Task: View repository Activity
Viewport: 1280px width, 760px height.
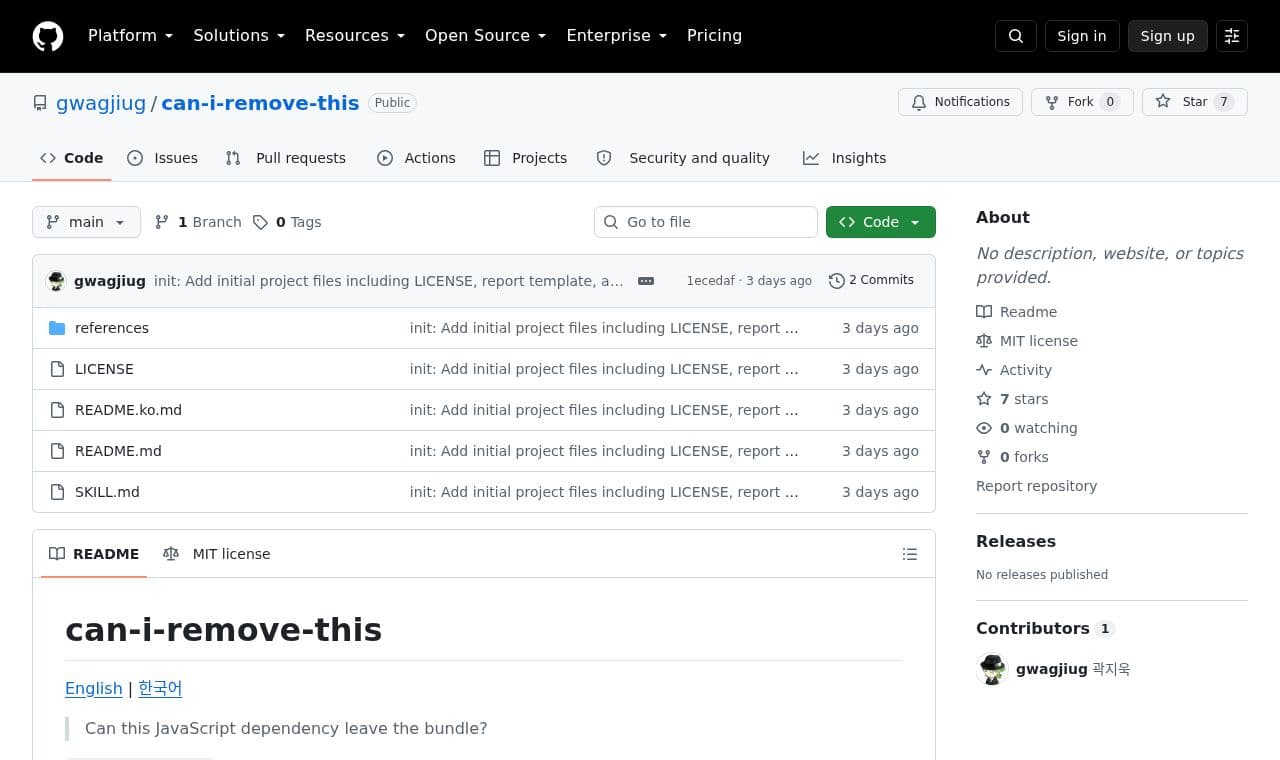Action: pyautogui.click(x=1014, y=370)
